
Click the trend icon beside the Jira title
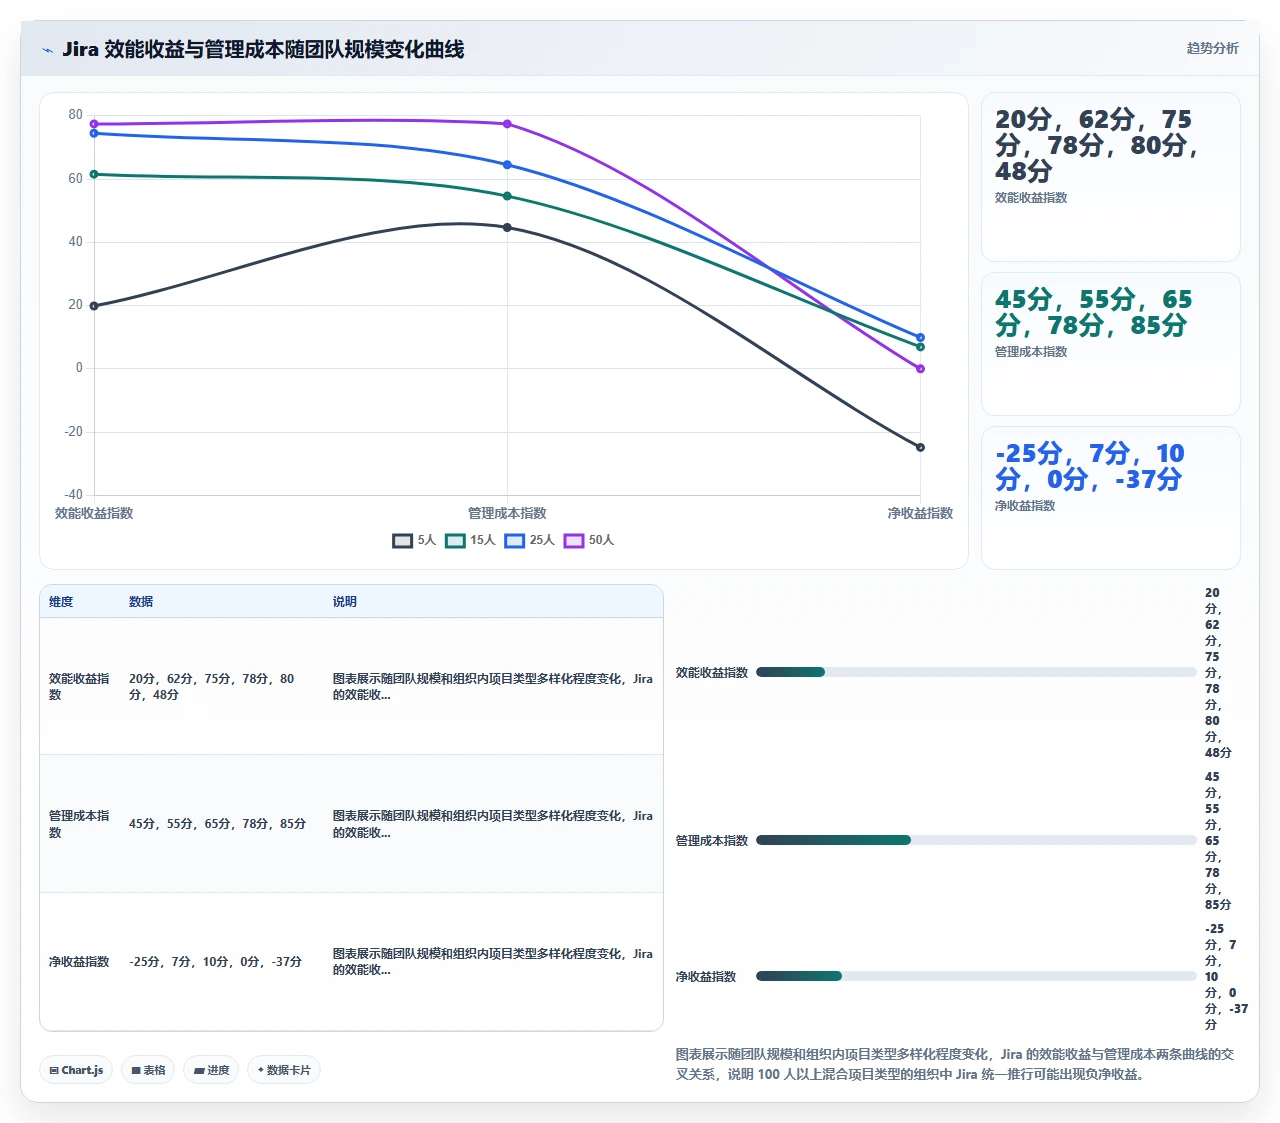[x=47, y=50]
